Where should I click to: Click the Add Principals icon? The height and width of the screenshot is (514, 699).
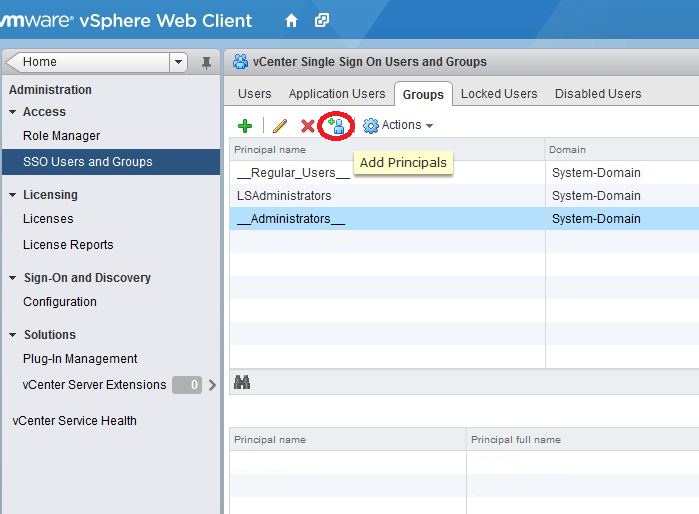[x=337, y=126]
